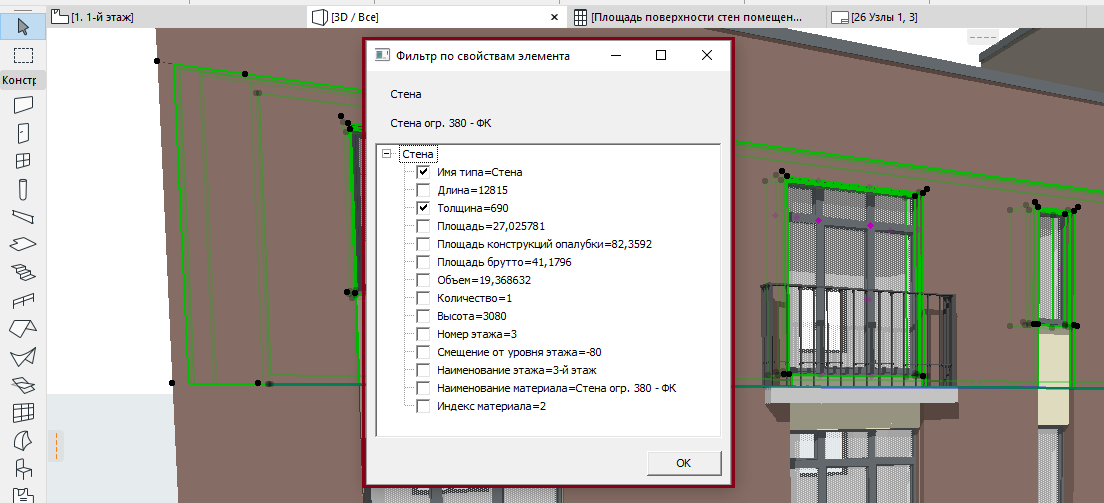Uncheck the Имя типа=Стена checkbox

point(423,172)
